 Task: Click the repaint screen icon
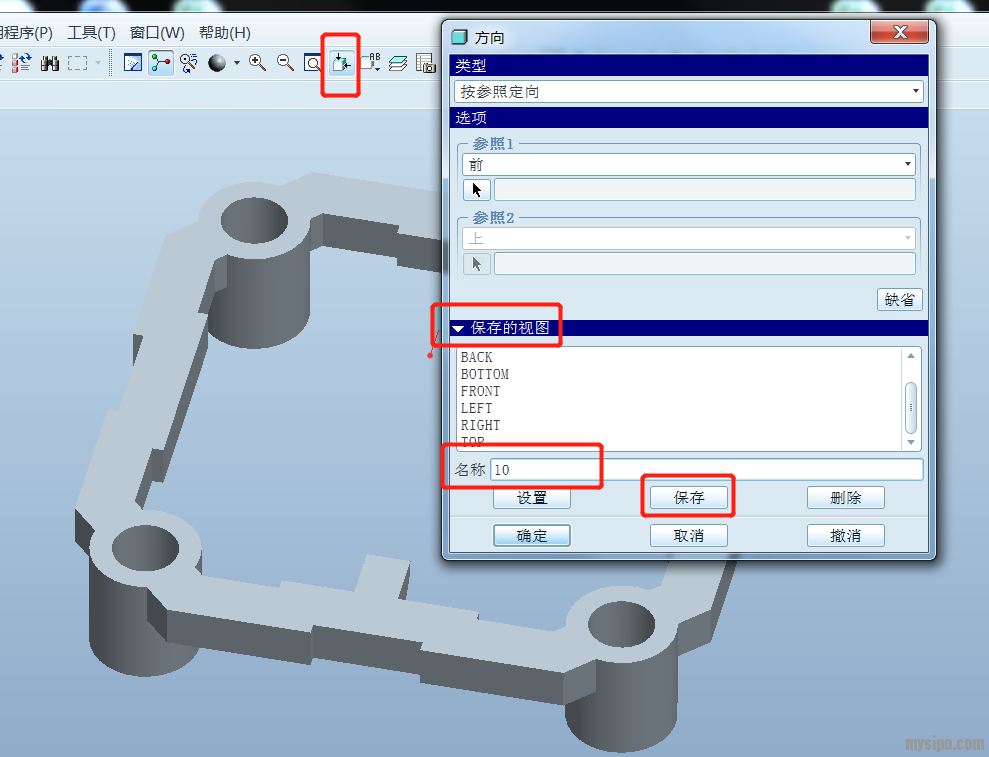click(x=132, y=63)
